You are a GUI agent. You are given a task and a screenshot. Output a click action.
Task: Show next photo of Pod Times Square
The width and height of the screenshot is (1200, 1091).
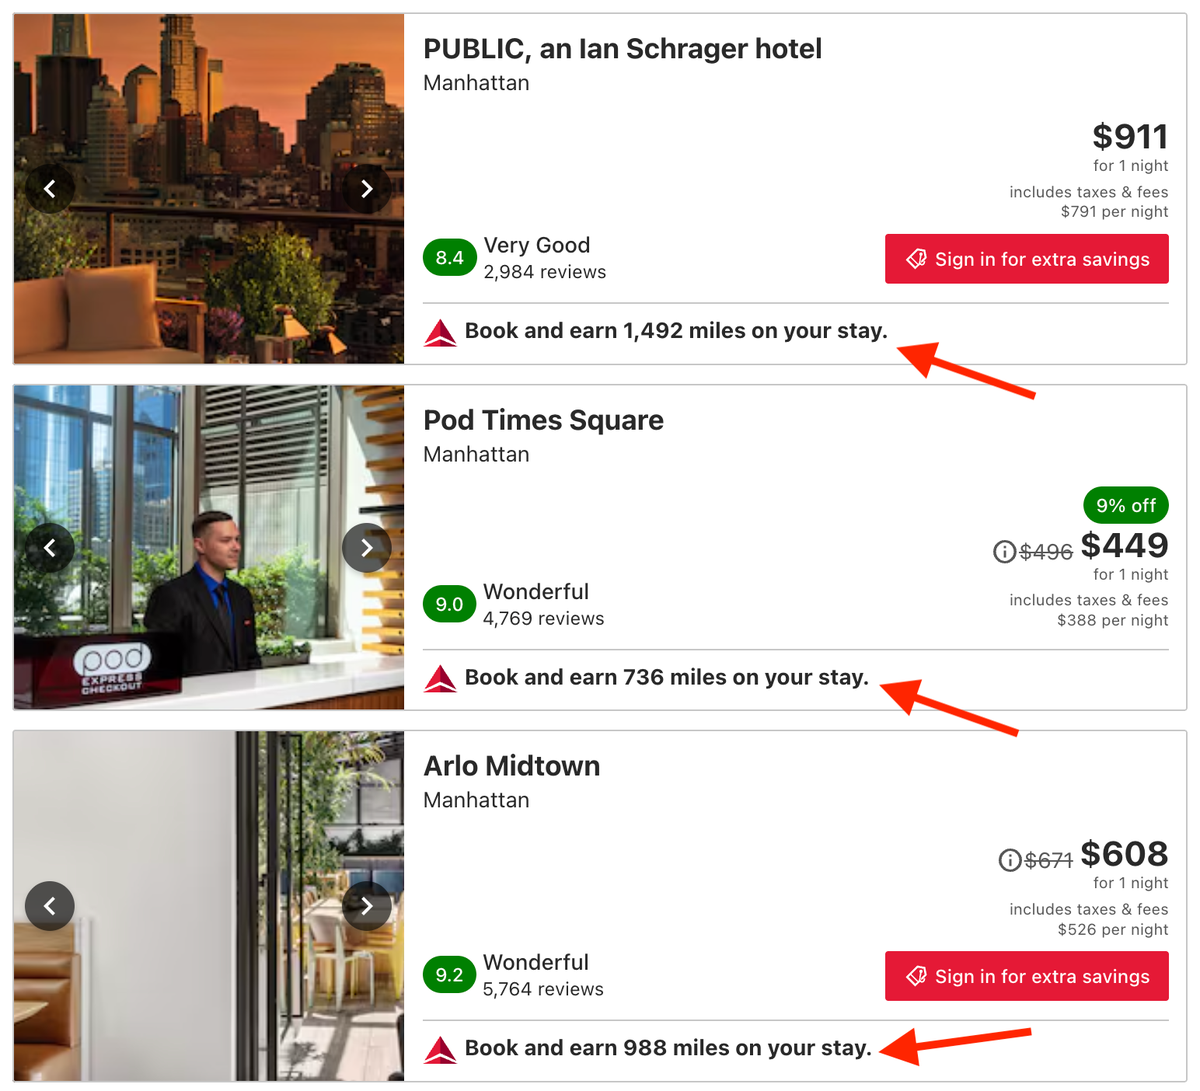[x=366, y=548]
